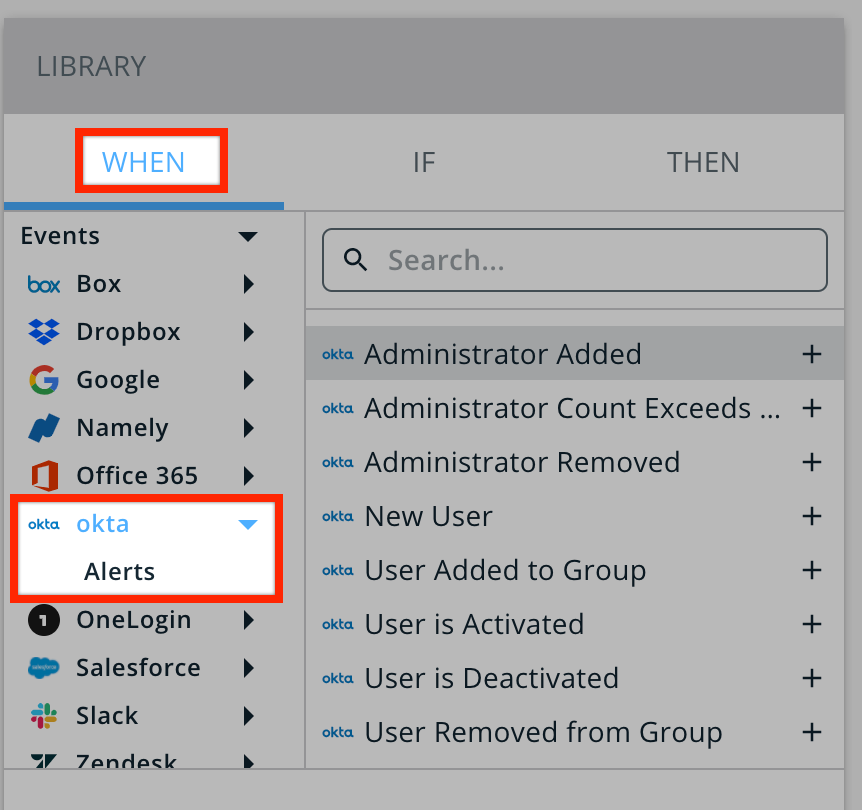The image size is (862, 810).
Task: Click the Namely icon in the sidebar
Action: click(42, 427)
